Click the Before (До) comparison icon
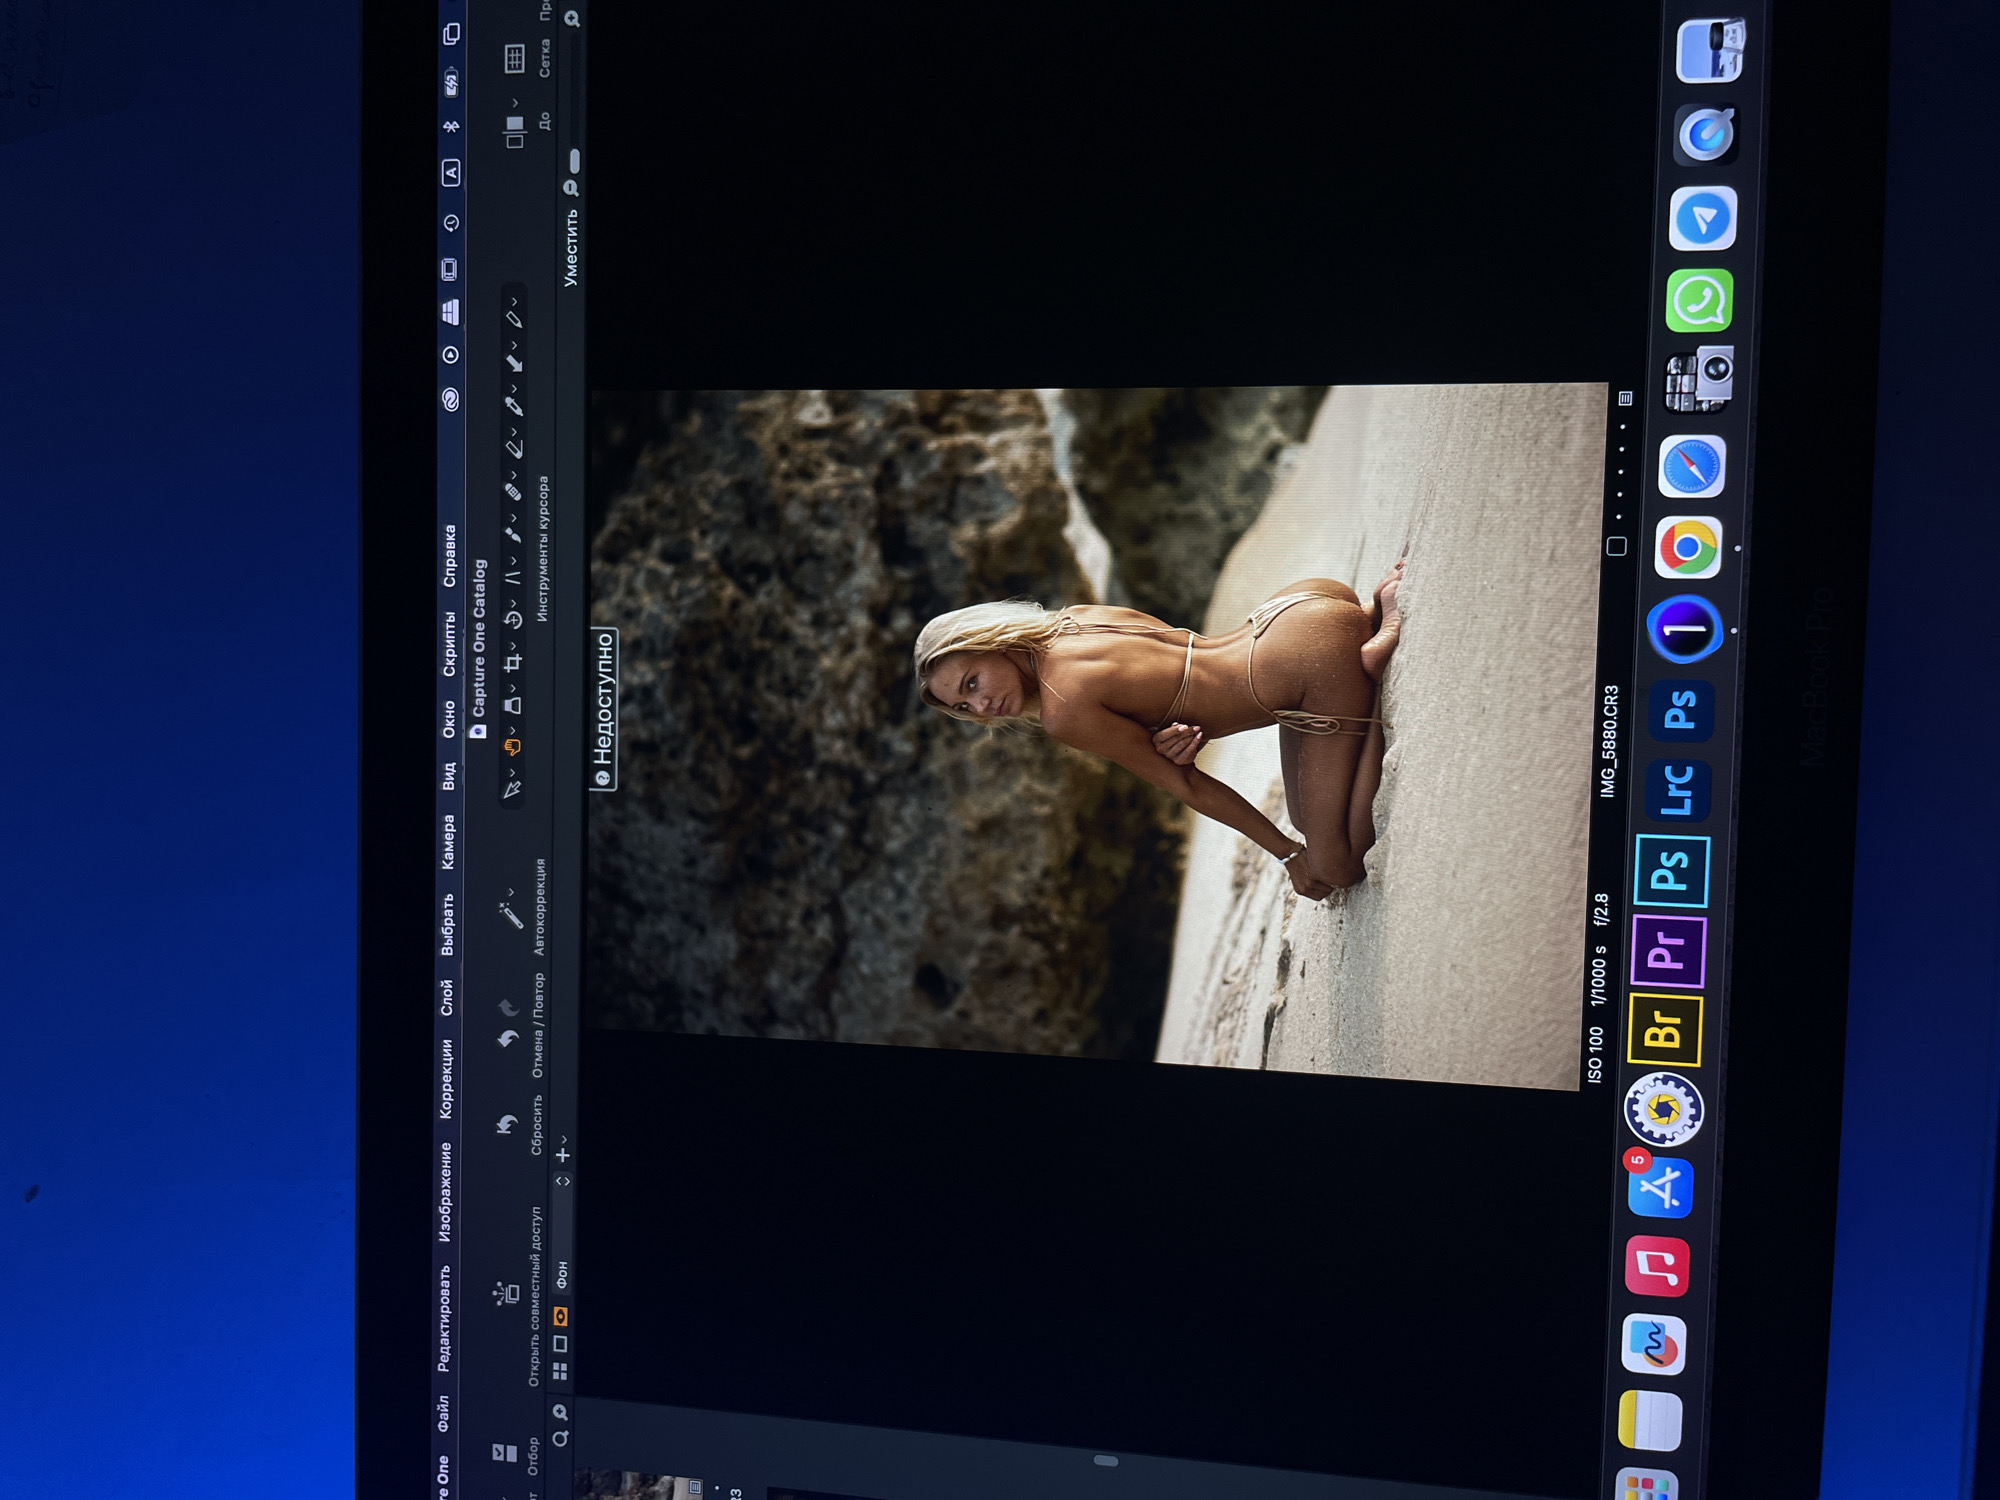The height and width of the screenshot is (1500, 2000). [514, 132]
